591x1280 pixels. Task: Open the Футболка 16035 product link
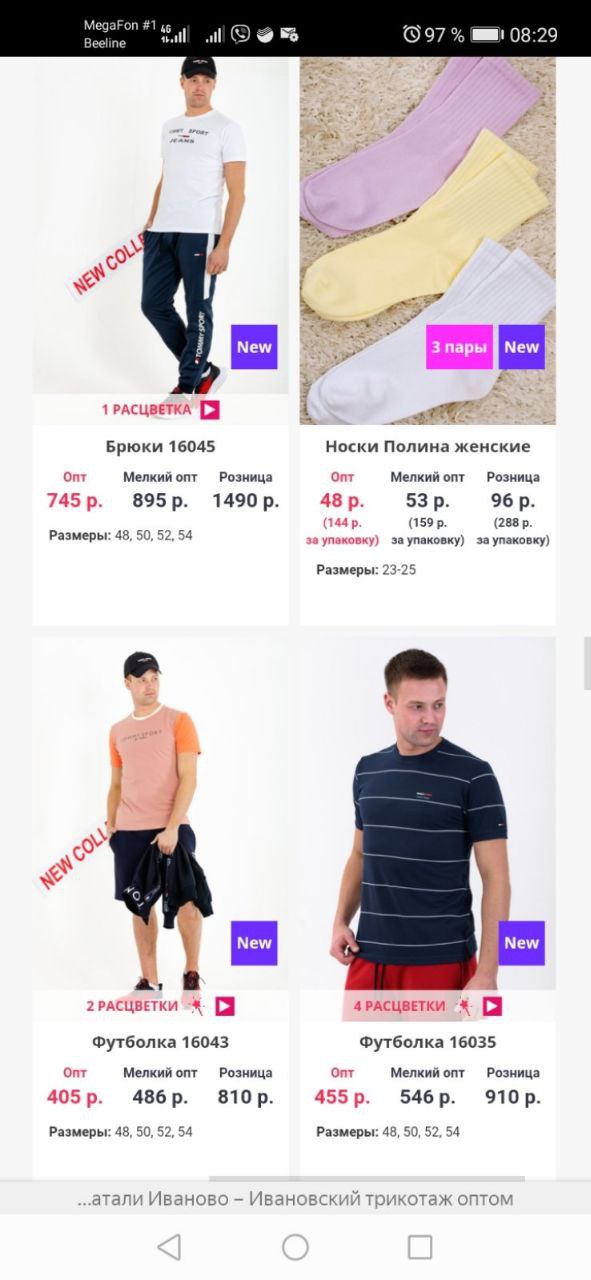pos(428,1042)
